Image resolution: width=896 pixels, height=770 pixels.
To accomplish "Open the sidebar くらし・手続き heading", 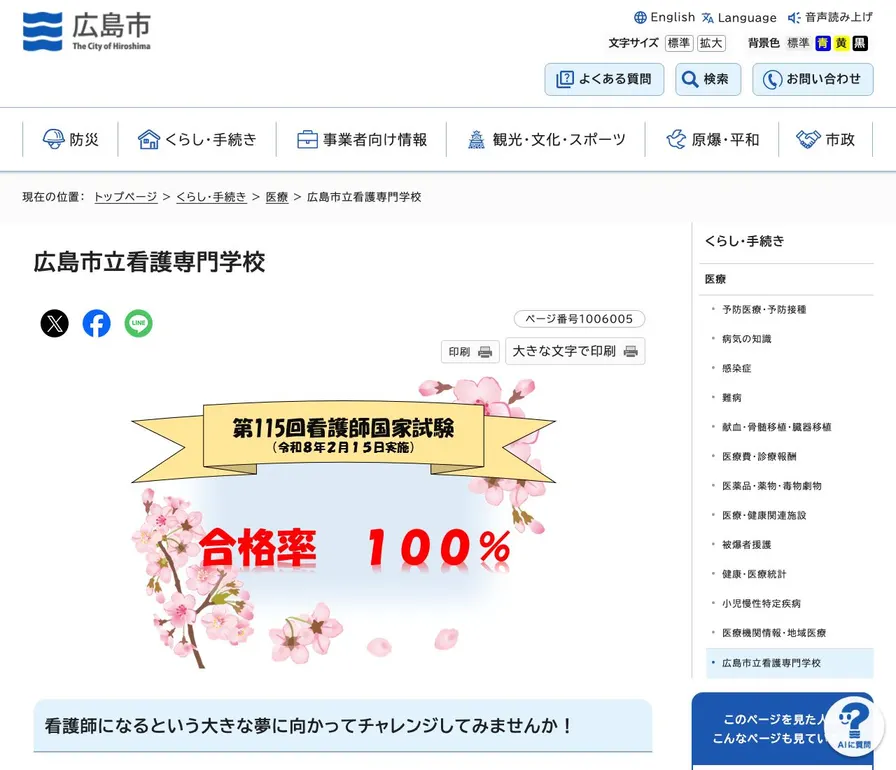I will point(745,241).
